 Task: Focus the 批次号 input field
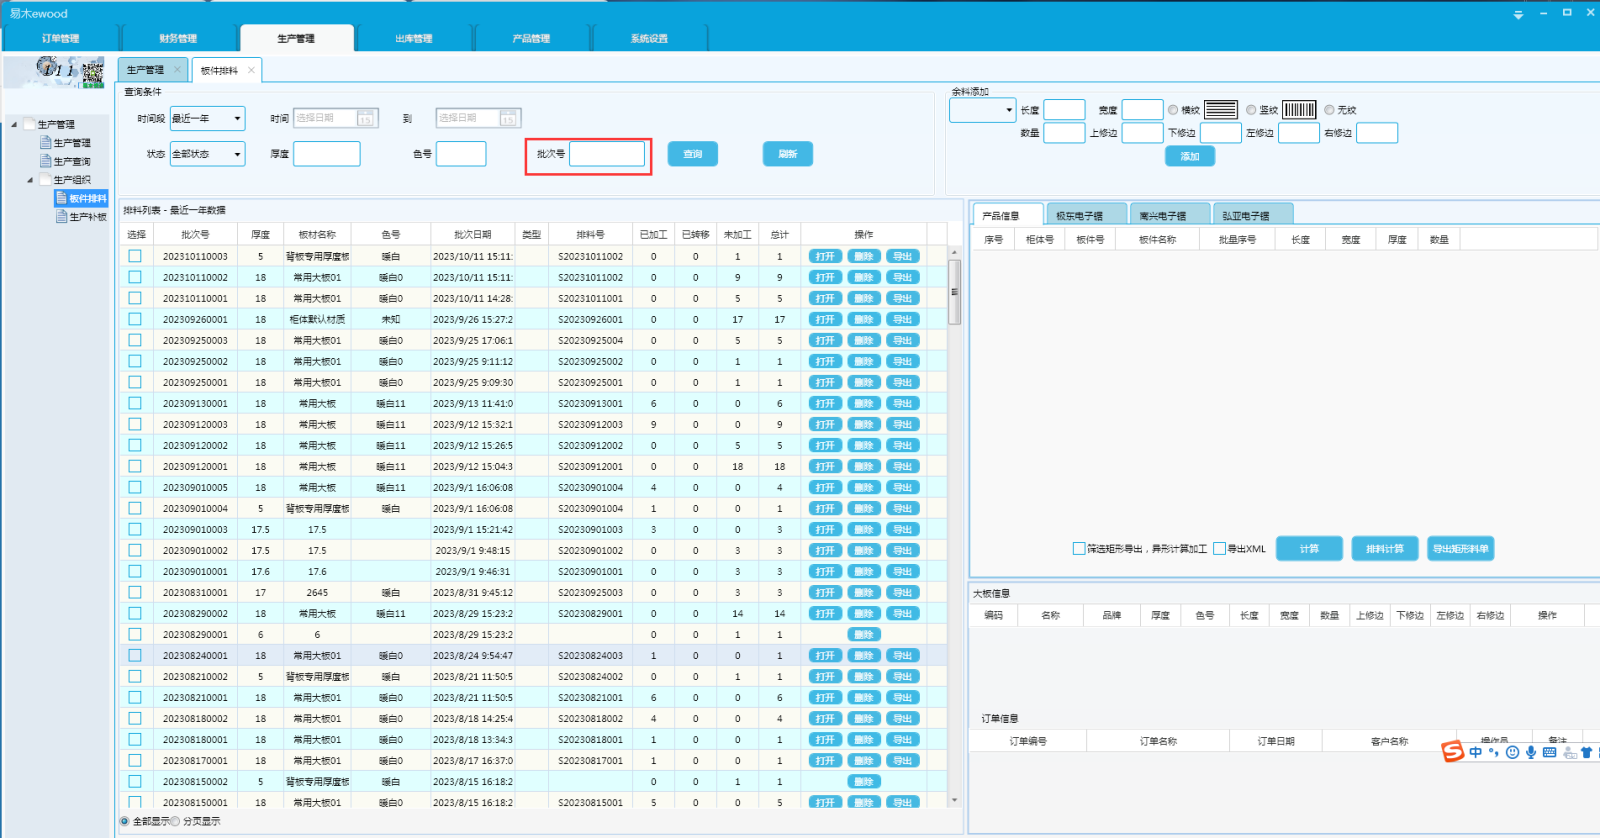click(607, 154)
